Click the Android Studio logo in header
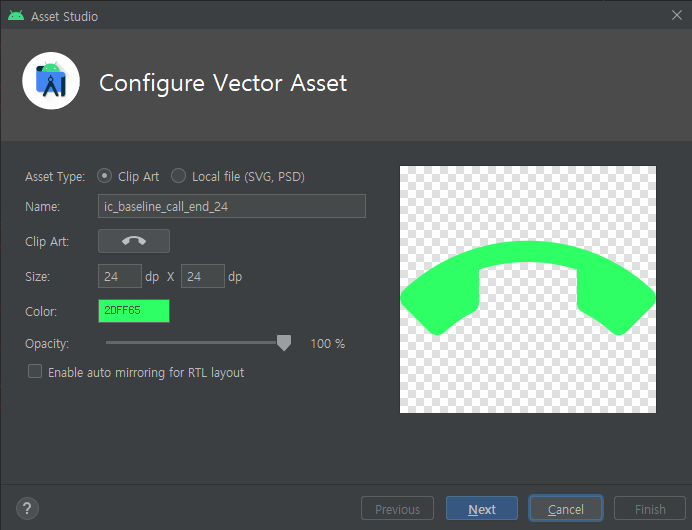Image resolution: width=692 pixels, height=530 pixels. click(x=51, y=81)
